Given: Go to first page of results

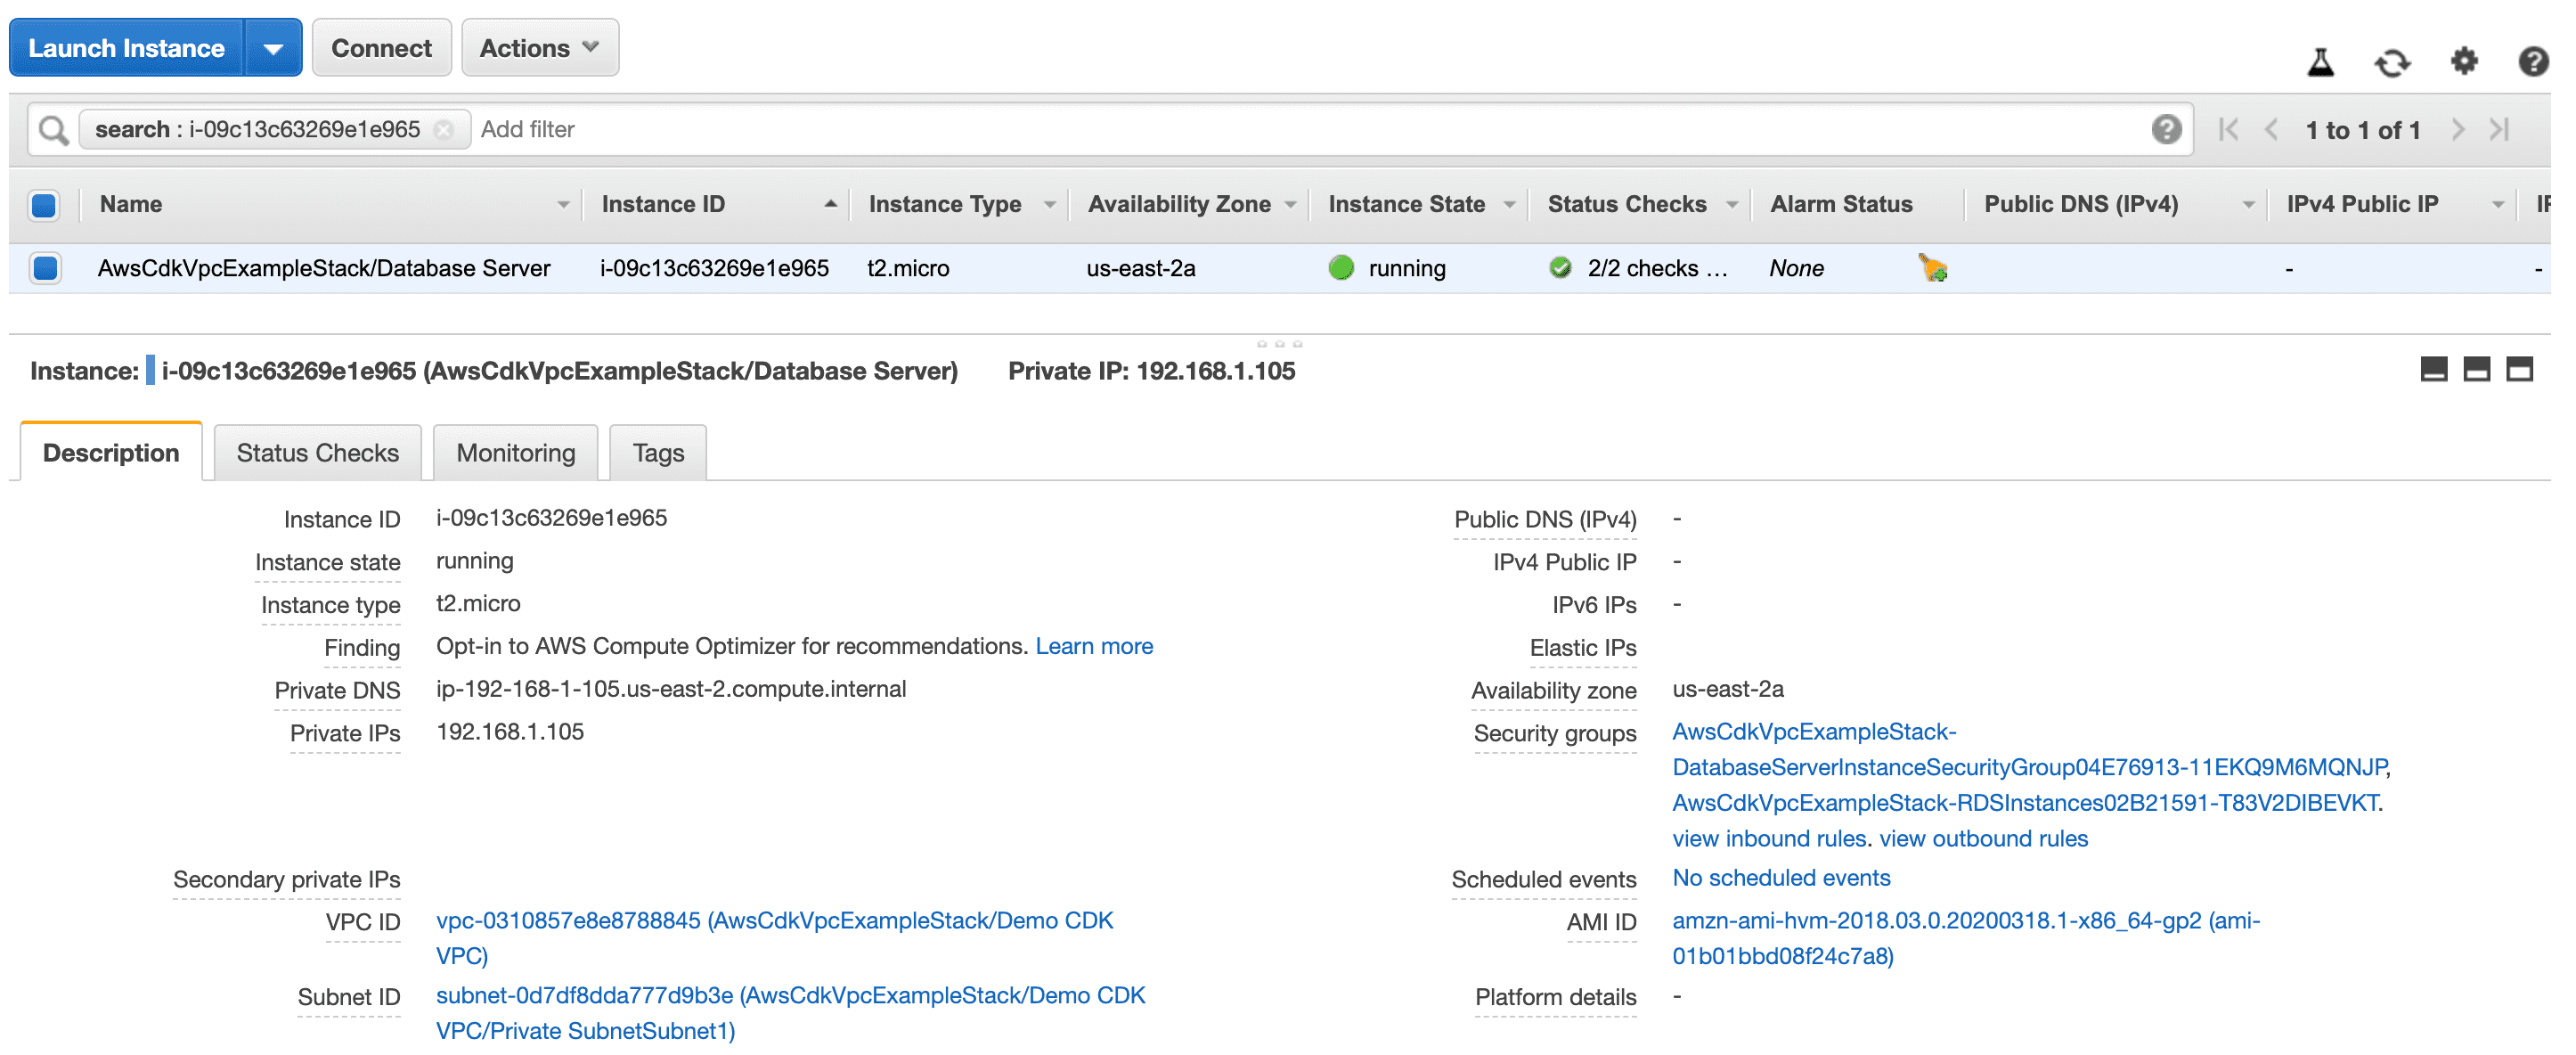Looking at the screenshot, I should click(2228, 130).
